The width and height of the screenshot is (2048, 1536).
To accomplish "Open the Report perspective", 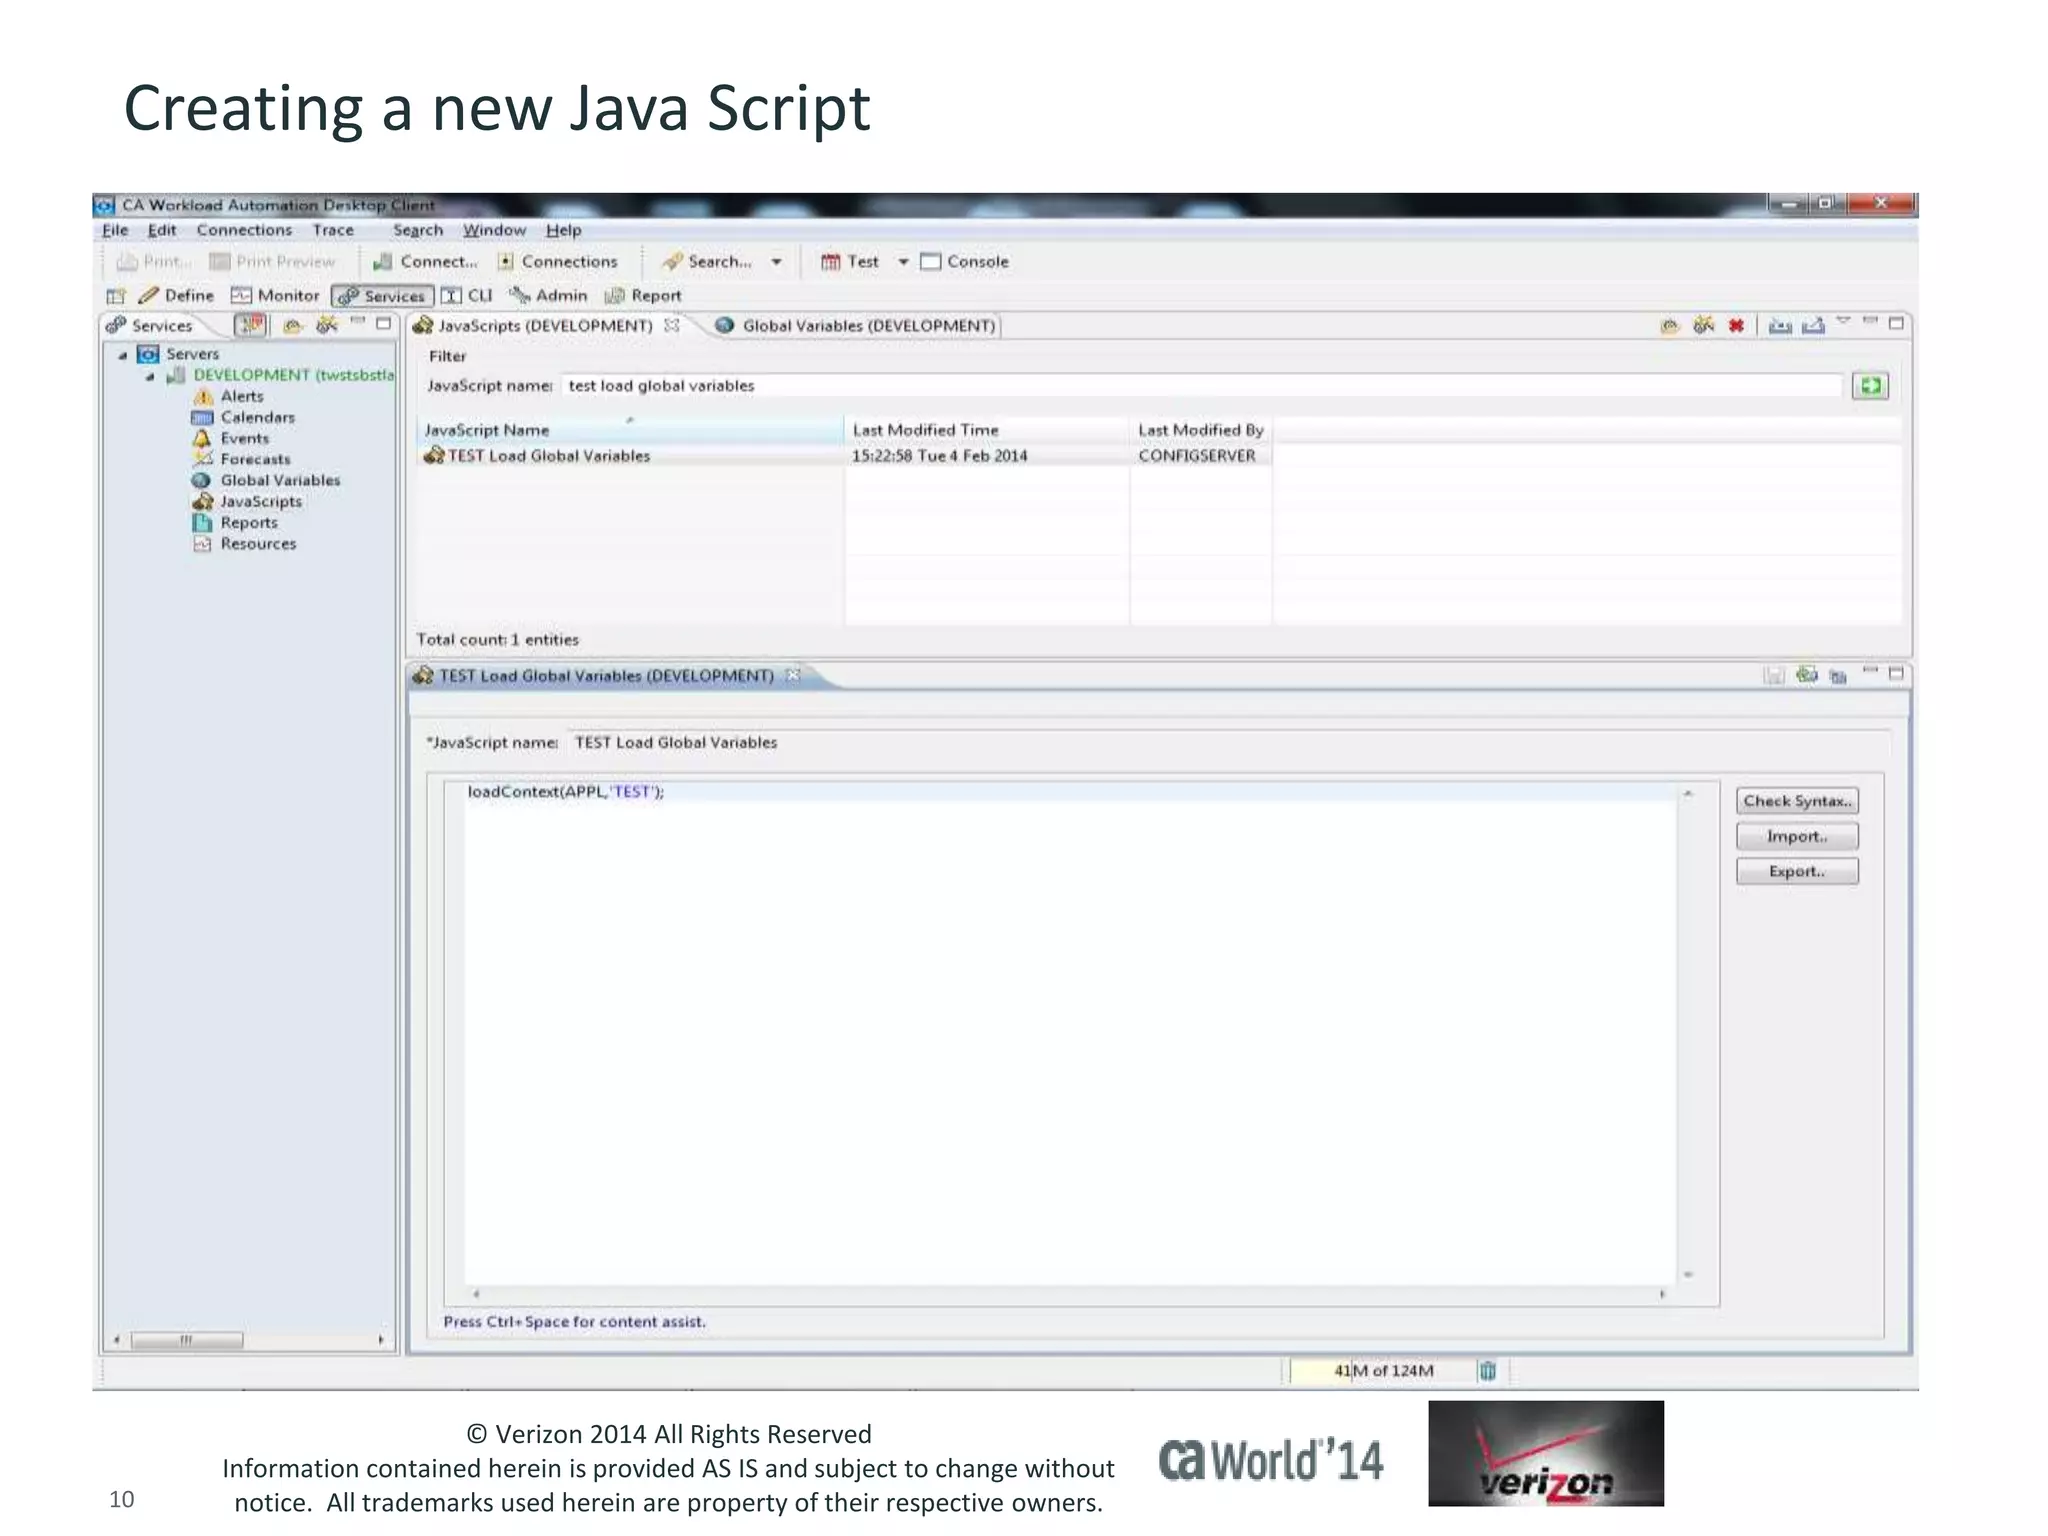I will coord(643,296).
